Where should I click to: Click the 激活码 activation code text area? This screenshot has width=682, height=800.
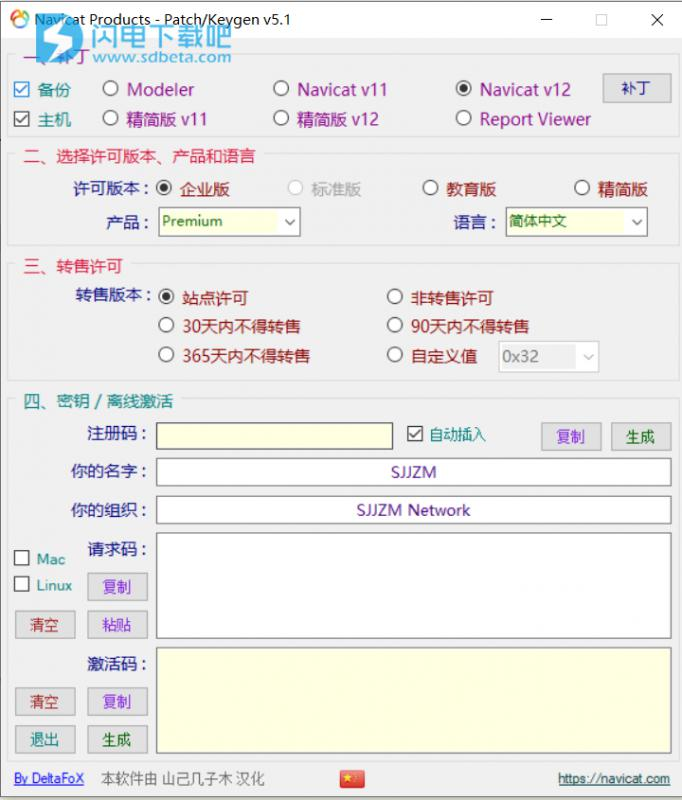click(x=414, y=701)
